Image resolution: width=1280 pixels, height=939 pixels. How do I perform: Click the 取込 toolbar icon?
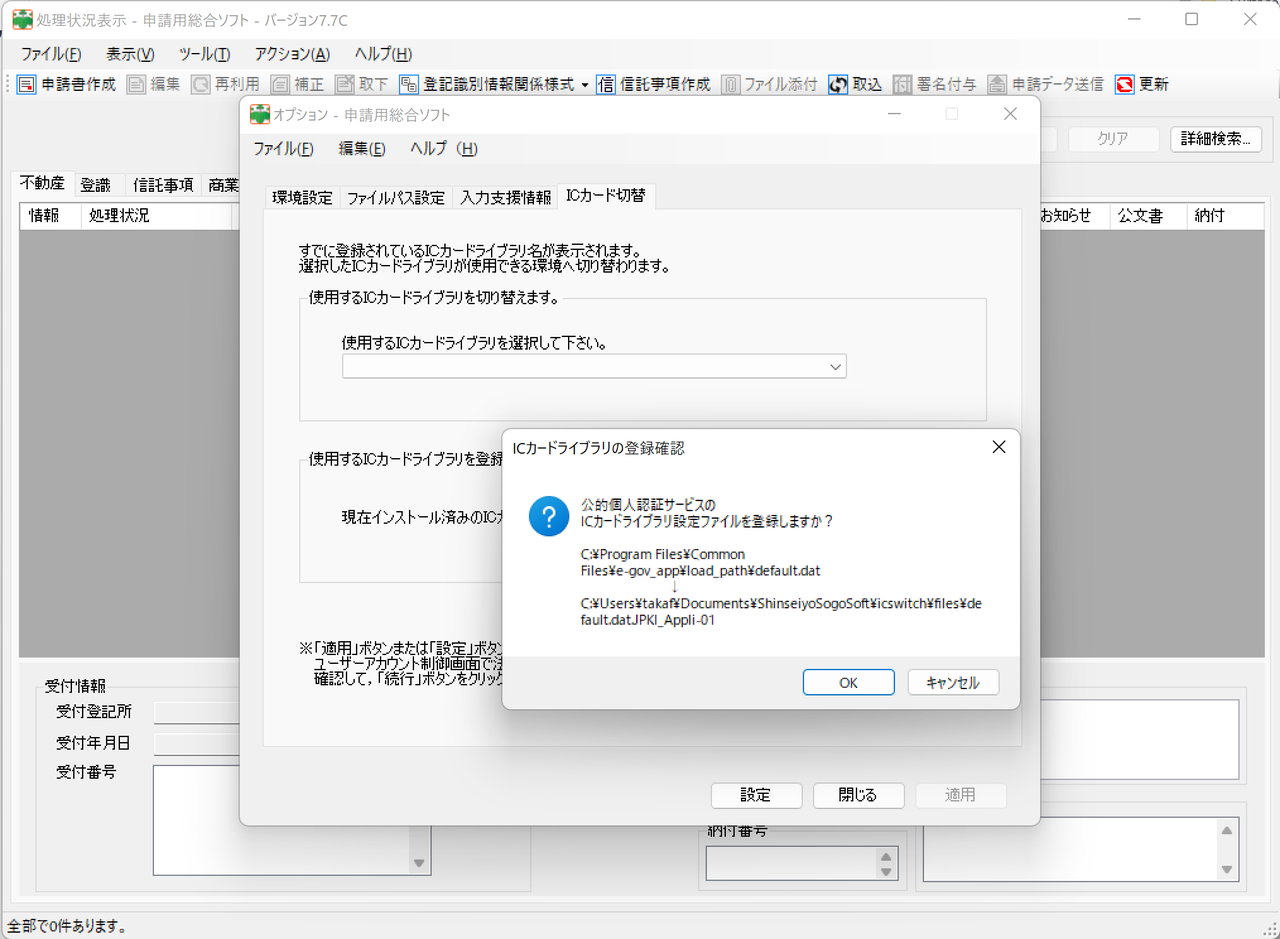click(x=838, y=85)
